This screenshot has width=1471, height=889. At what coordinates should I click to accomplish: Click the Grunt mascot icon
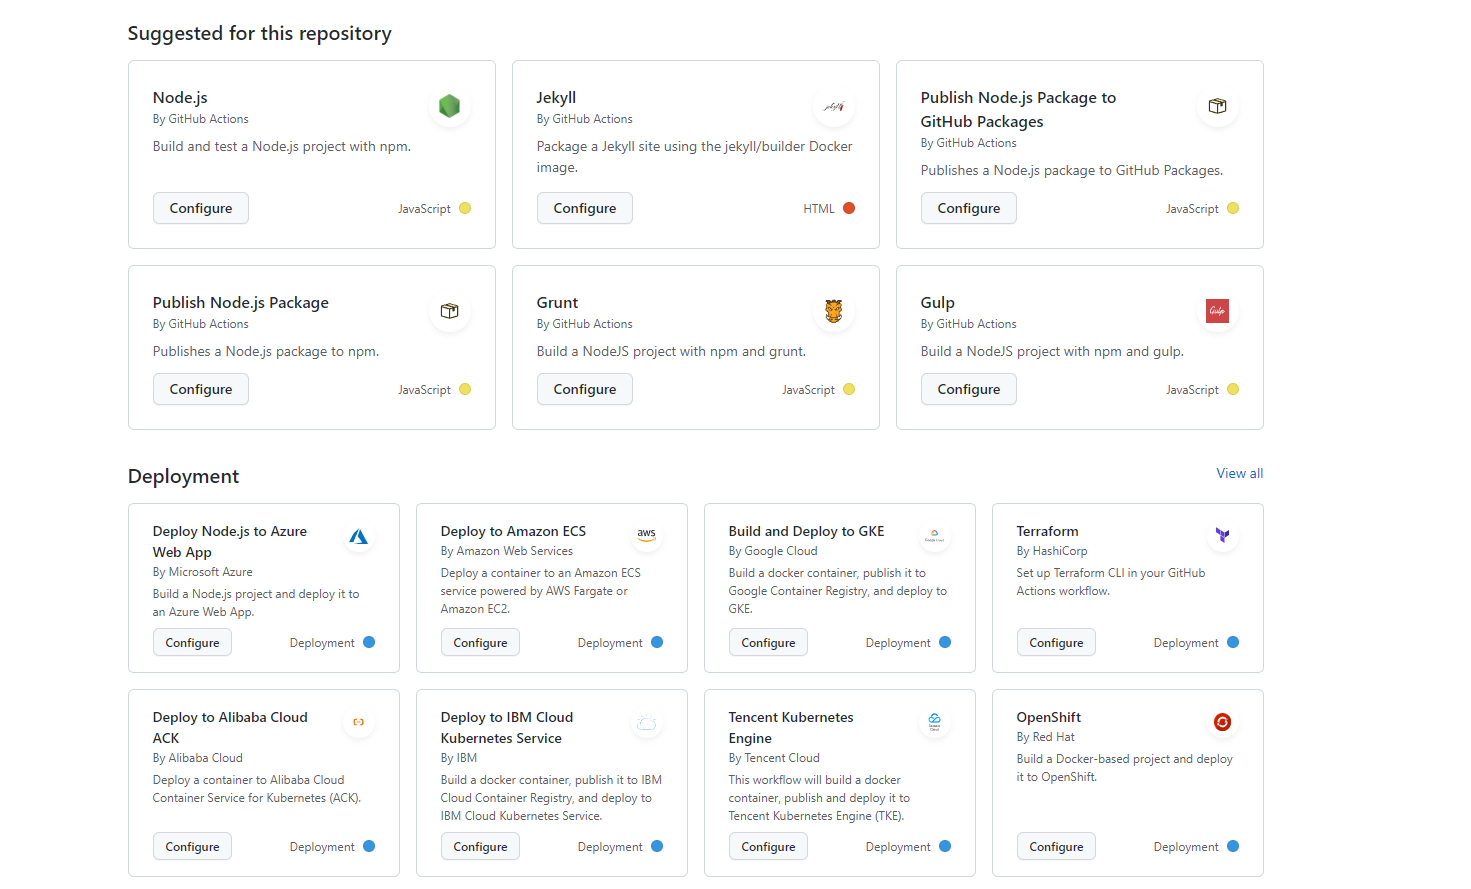tap(833, 311)
